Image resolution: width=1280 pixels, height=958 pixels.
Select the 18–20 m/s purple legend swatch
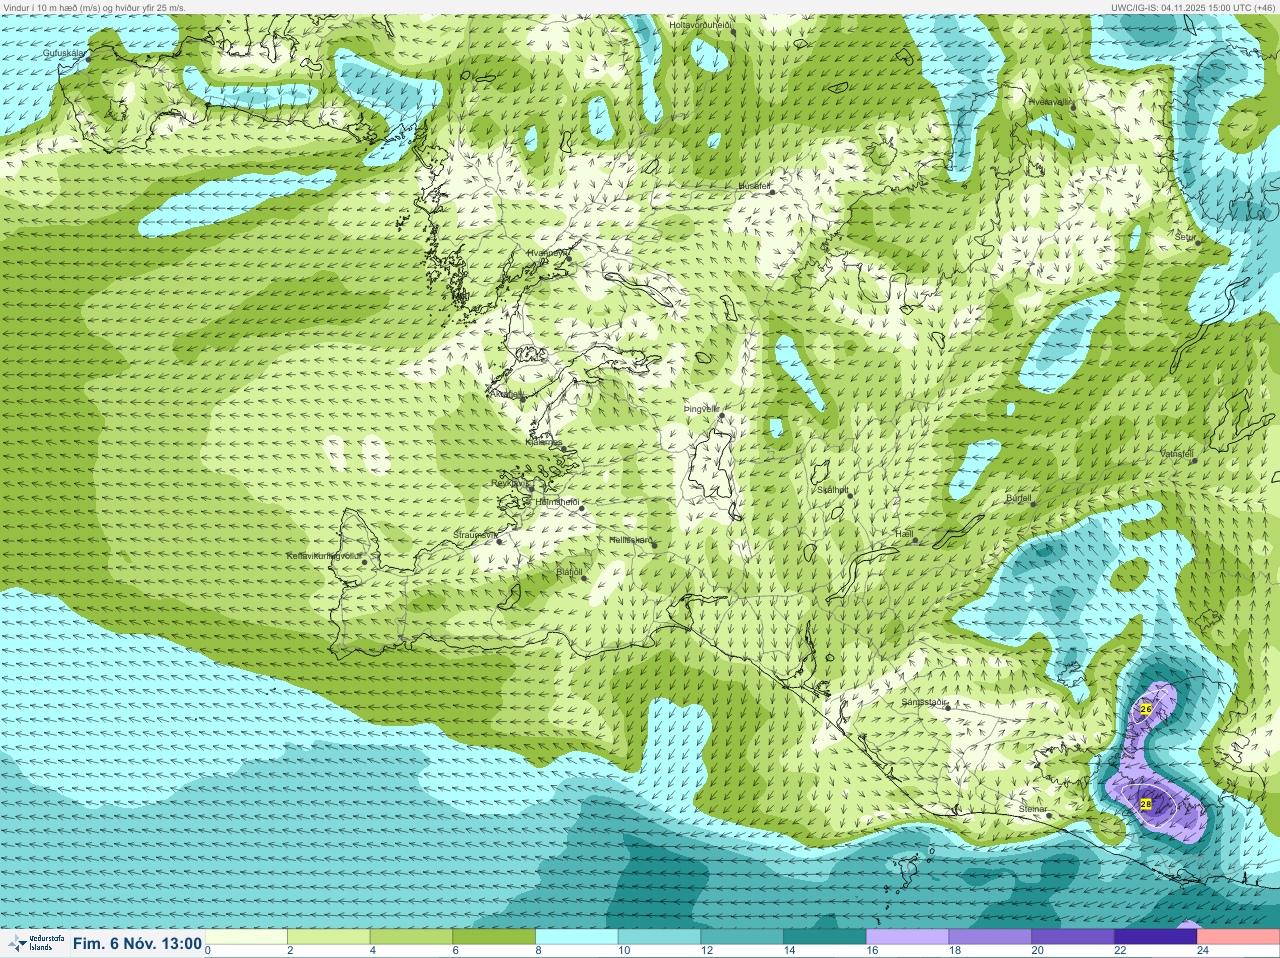click(x=990, y=937)
